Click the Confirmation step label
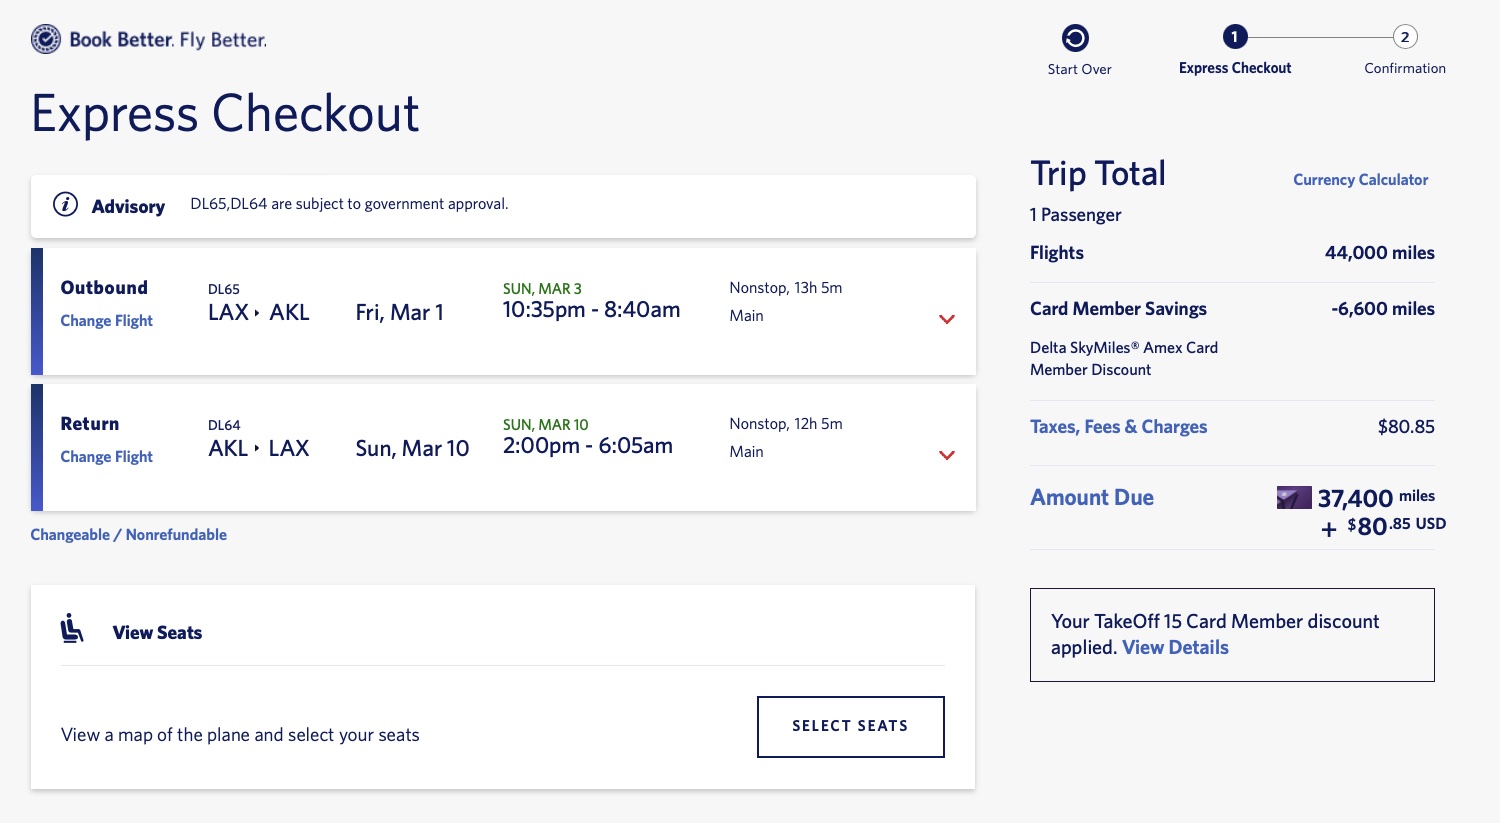 coord(1405,68)
